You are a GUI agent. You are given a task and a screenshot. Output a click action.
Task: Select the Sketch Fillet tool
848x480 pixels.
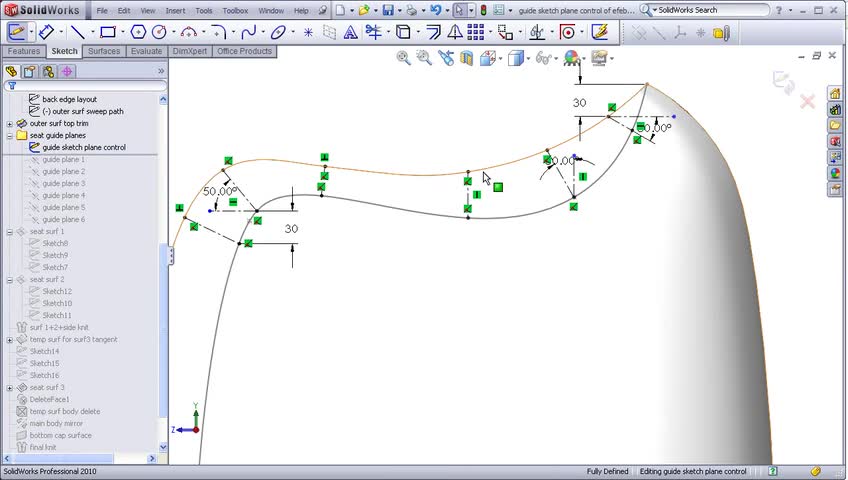(218, 32)
